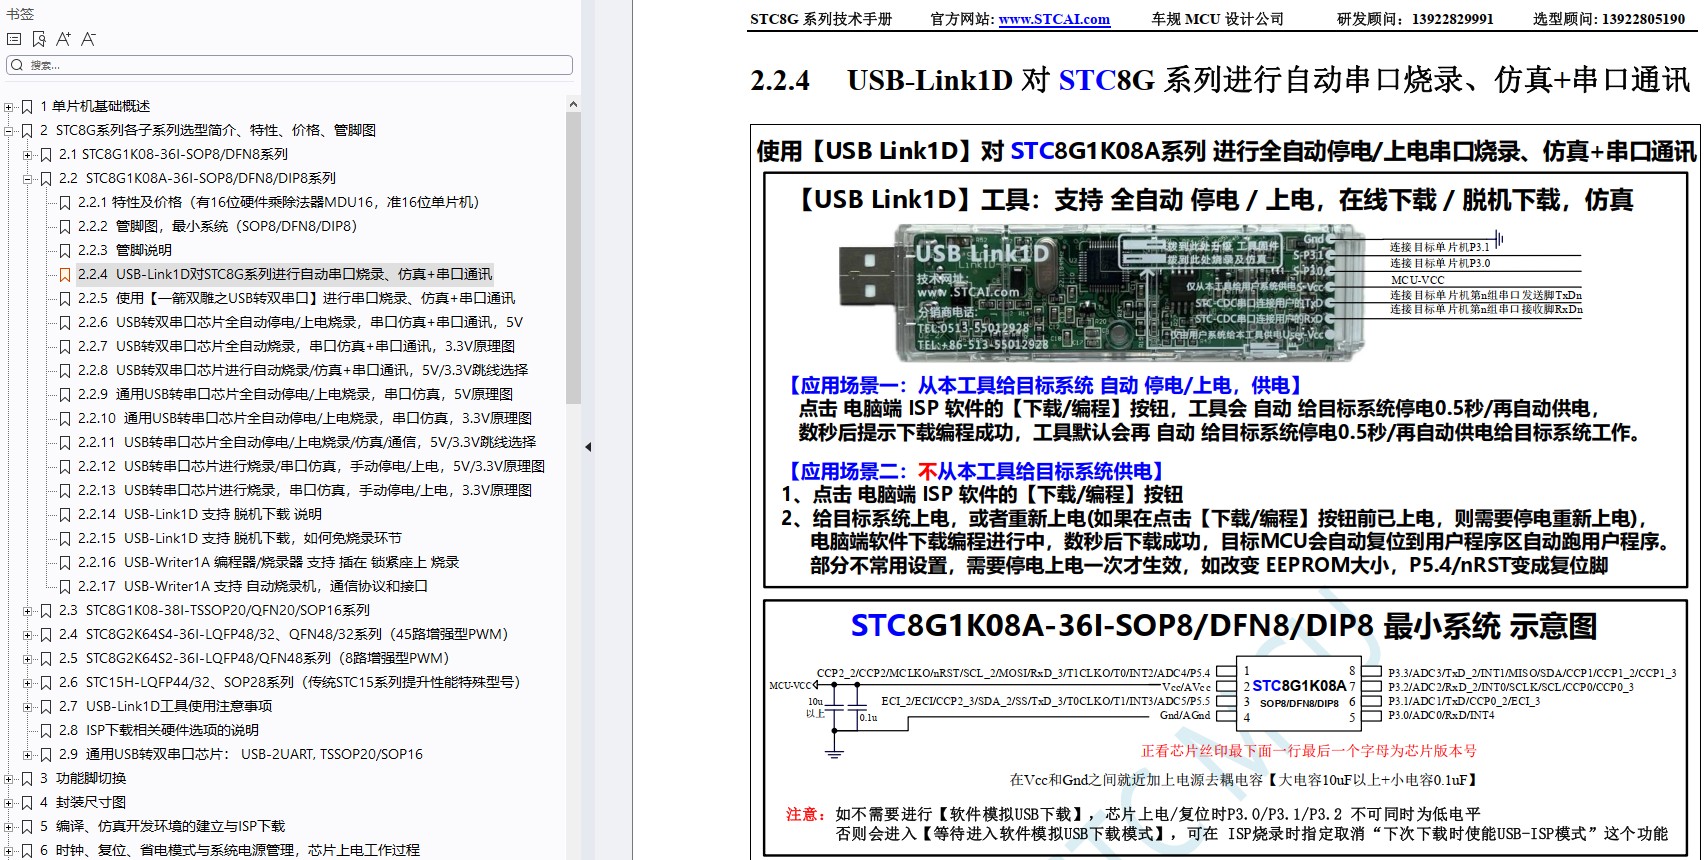
Task: Click the bookmark icon beside 2.2.3 管脚说明
Action: pyautogui.click(x=65, y=250)
